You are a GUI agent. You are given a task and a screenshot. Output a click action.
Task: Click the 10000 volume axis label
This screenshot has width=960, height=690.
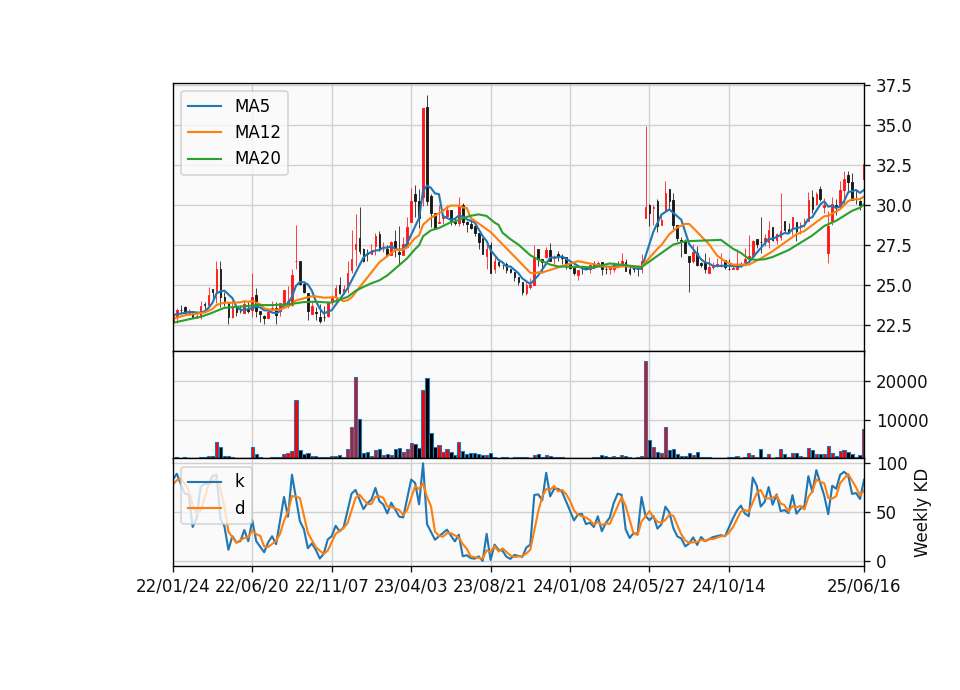(902, 421)
